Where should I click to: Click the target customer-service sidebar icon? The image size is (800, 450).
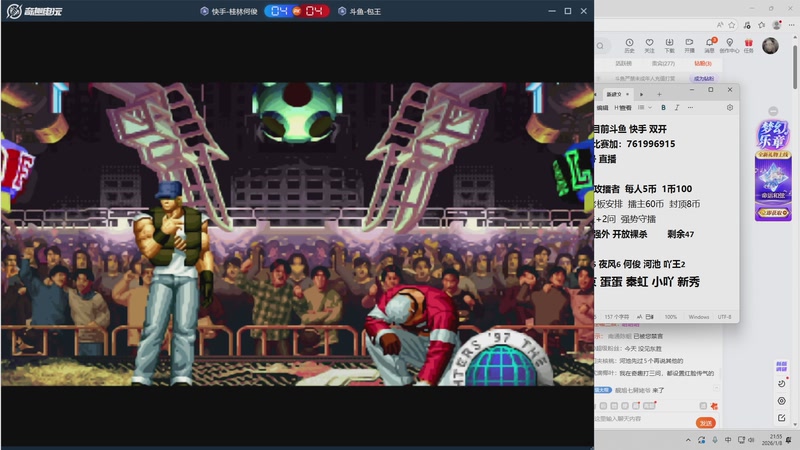pos(781,401)
